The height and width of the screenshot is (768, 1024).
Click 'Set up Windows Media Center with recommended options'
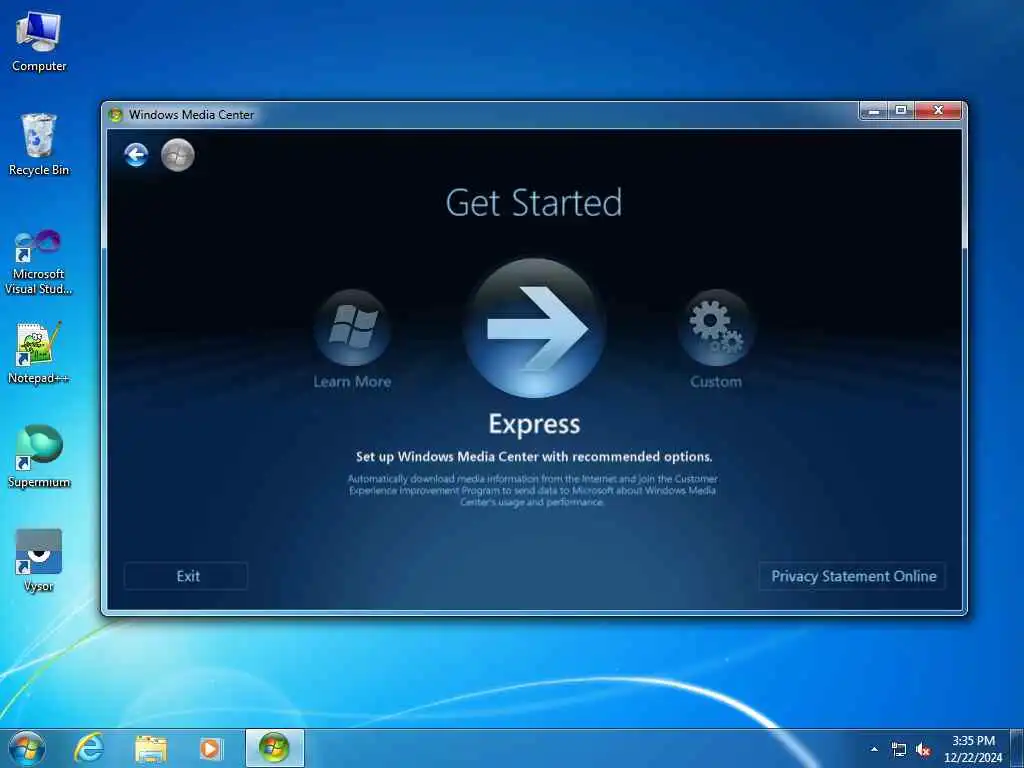(534, 456)
